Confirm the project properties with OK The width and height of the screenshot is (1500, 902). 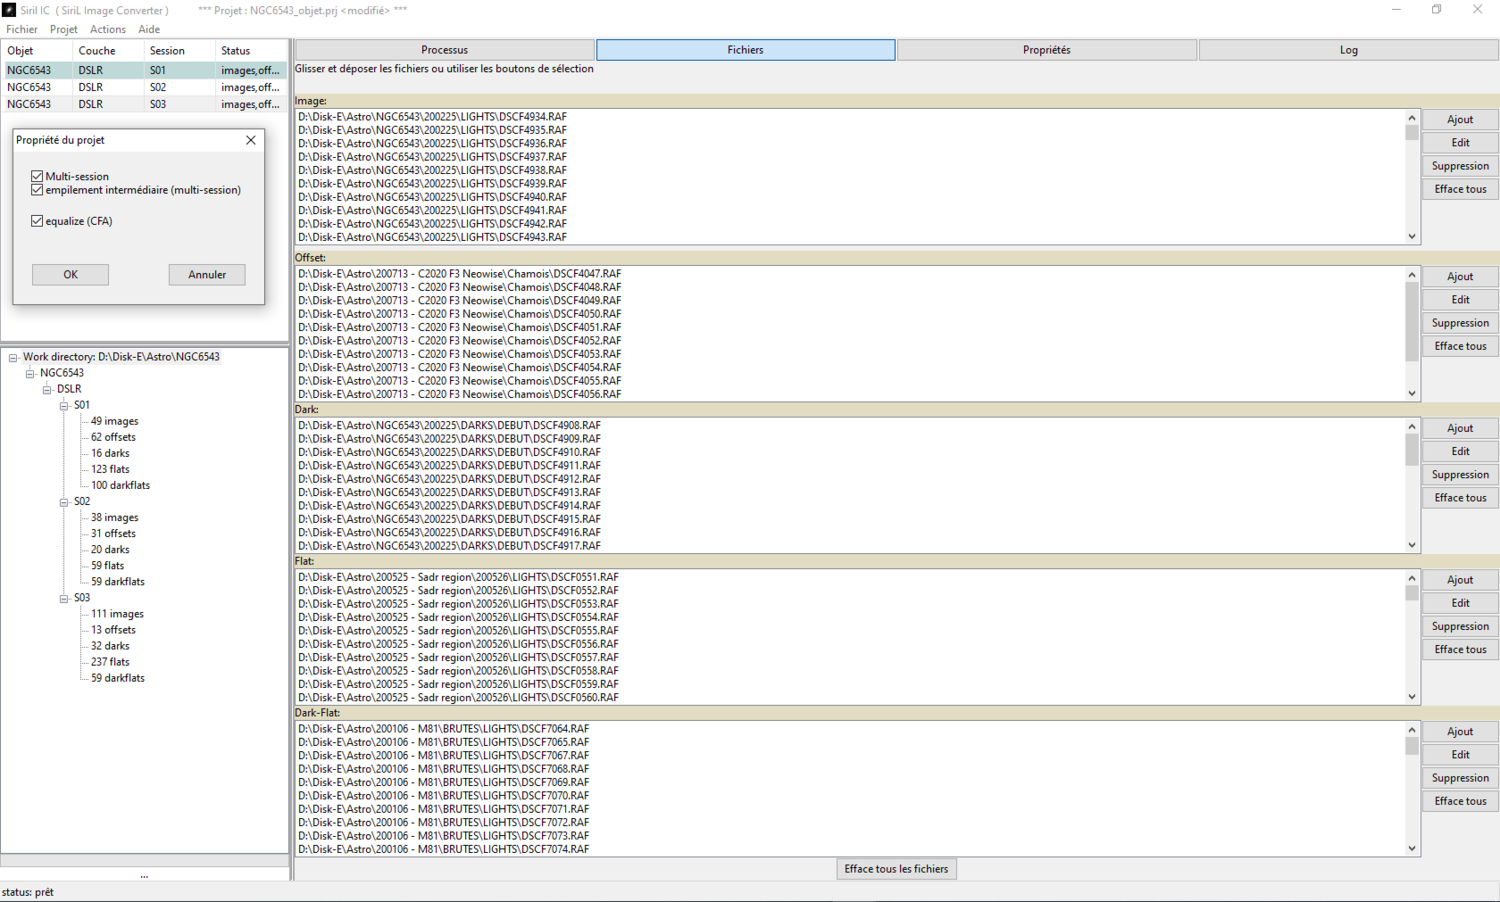(x=70, y=274)
